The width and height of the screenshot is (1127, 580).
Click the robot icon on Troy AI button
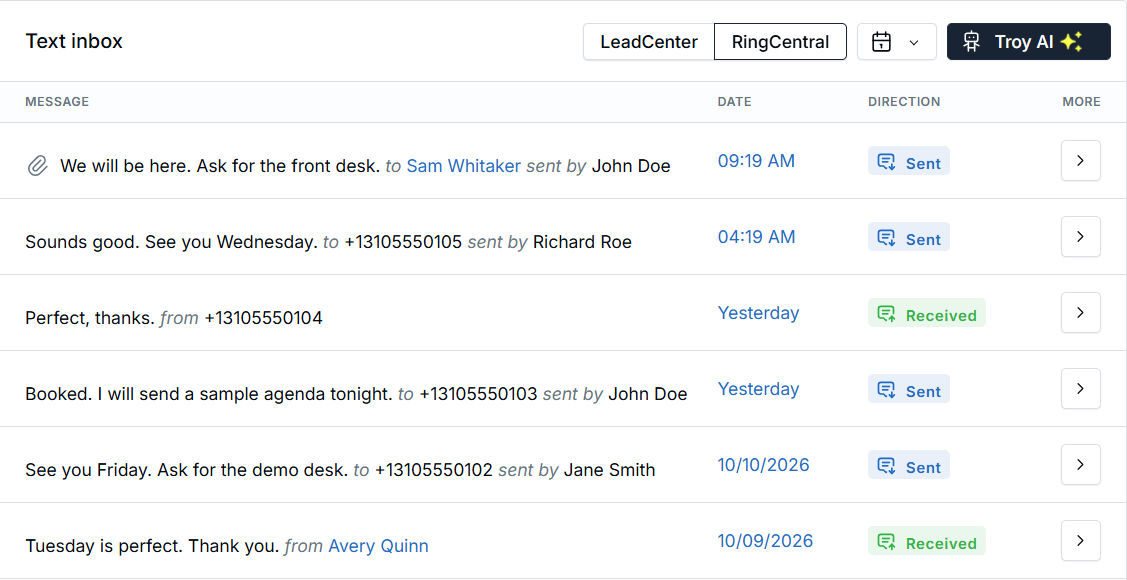tap(972, 42)
